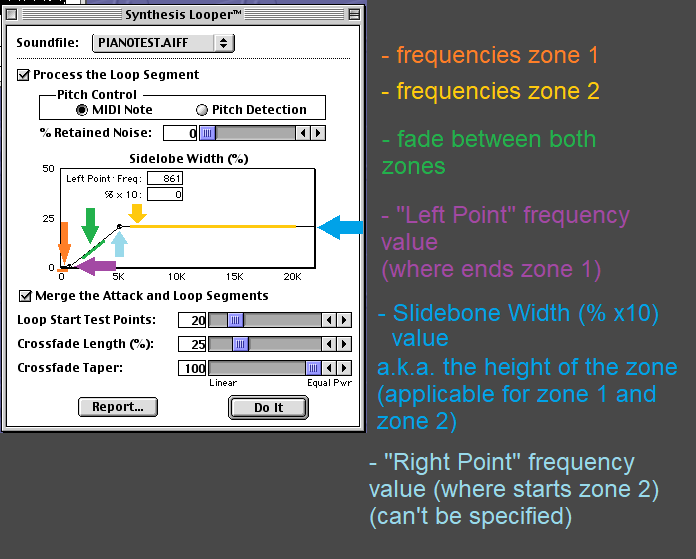The image size is (696, 559).
Task: Click Crossfade Length slider thumb
Action: [x=240, y=344]
